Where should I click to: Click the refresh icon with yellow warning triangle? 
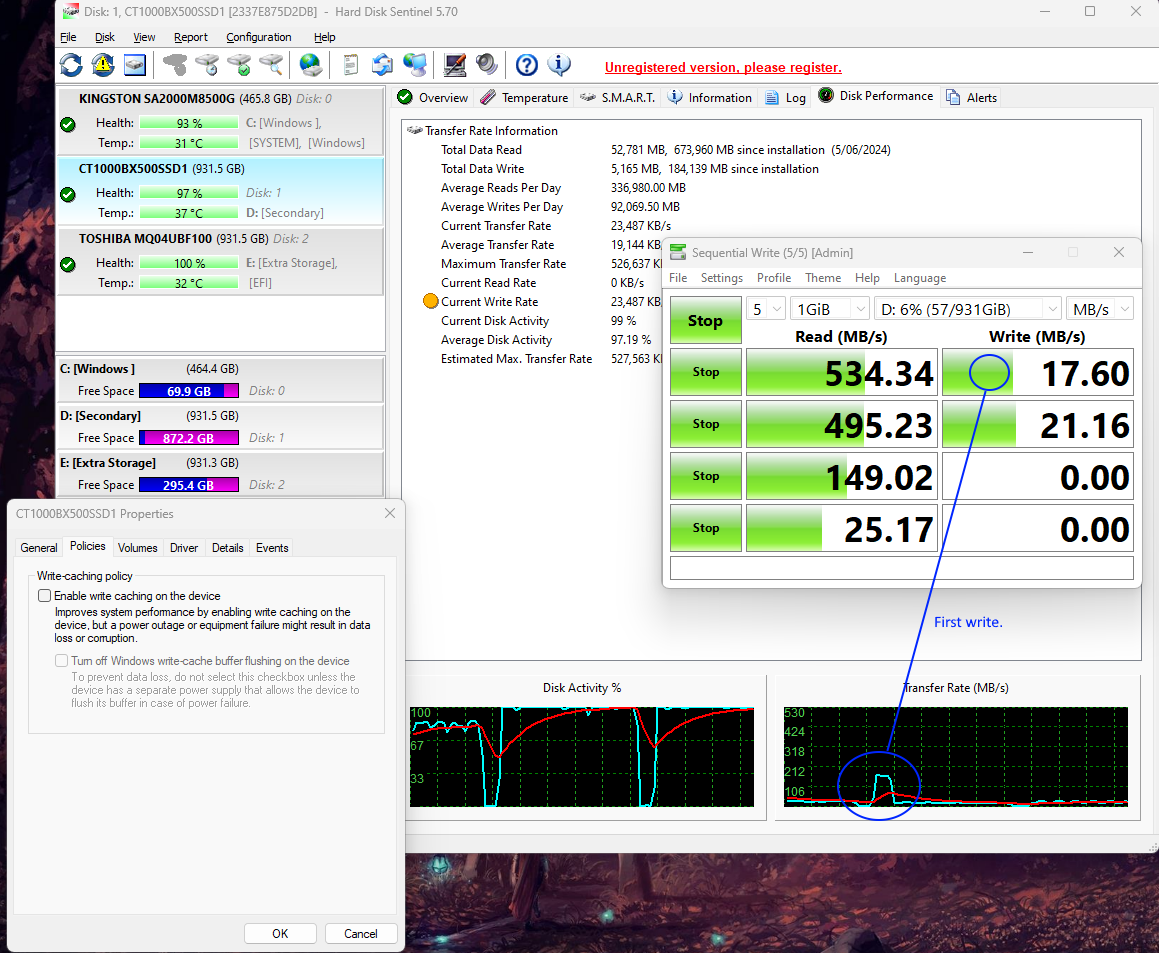tap(103, 65)
